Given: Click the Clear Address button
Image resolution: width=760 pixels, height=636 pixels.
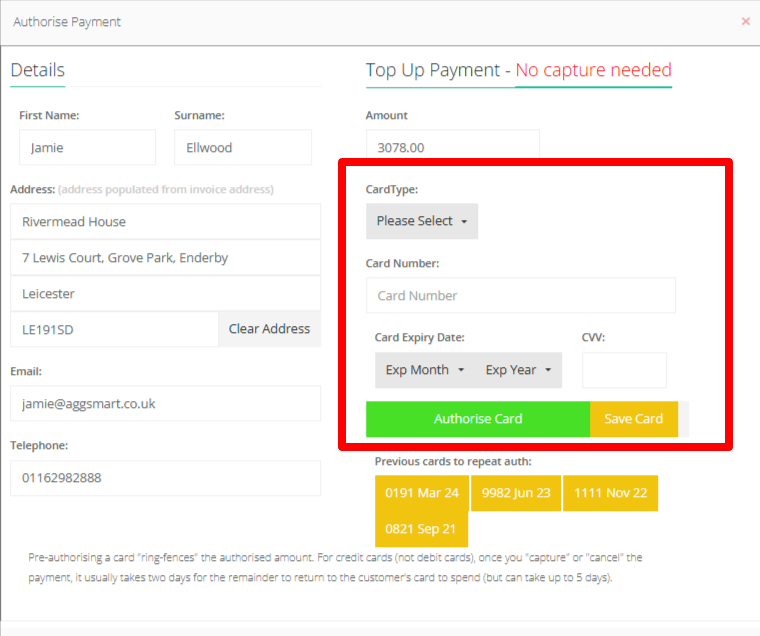Looking at the screenshot, I should (x=269, y=329).
